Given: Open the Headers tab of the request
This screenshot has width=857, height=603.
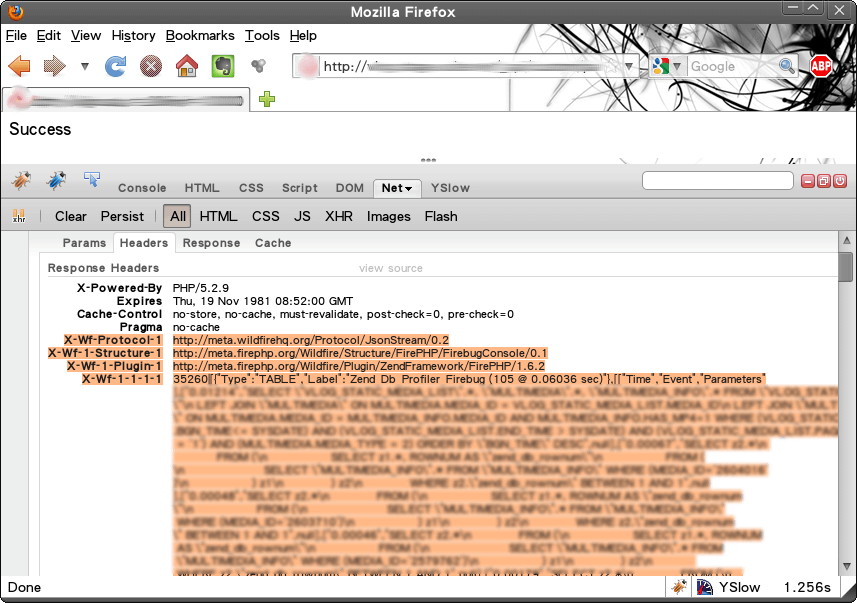Looking at the screenshot, I should point(144,243).
